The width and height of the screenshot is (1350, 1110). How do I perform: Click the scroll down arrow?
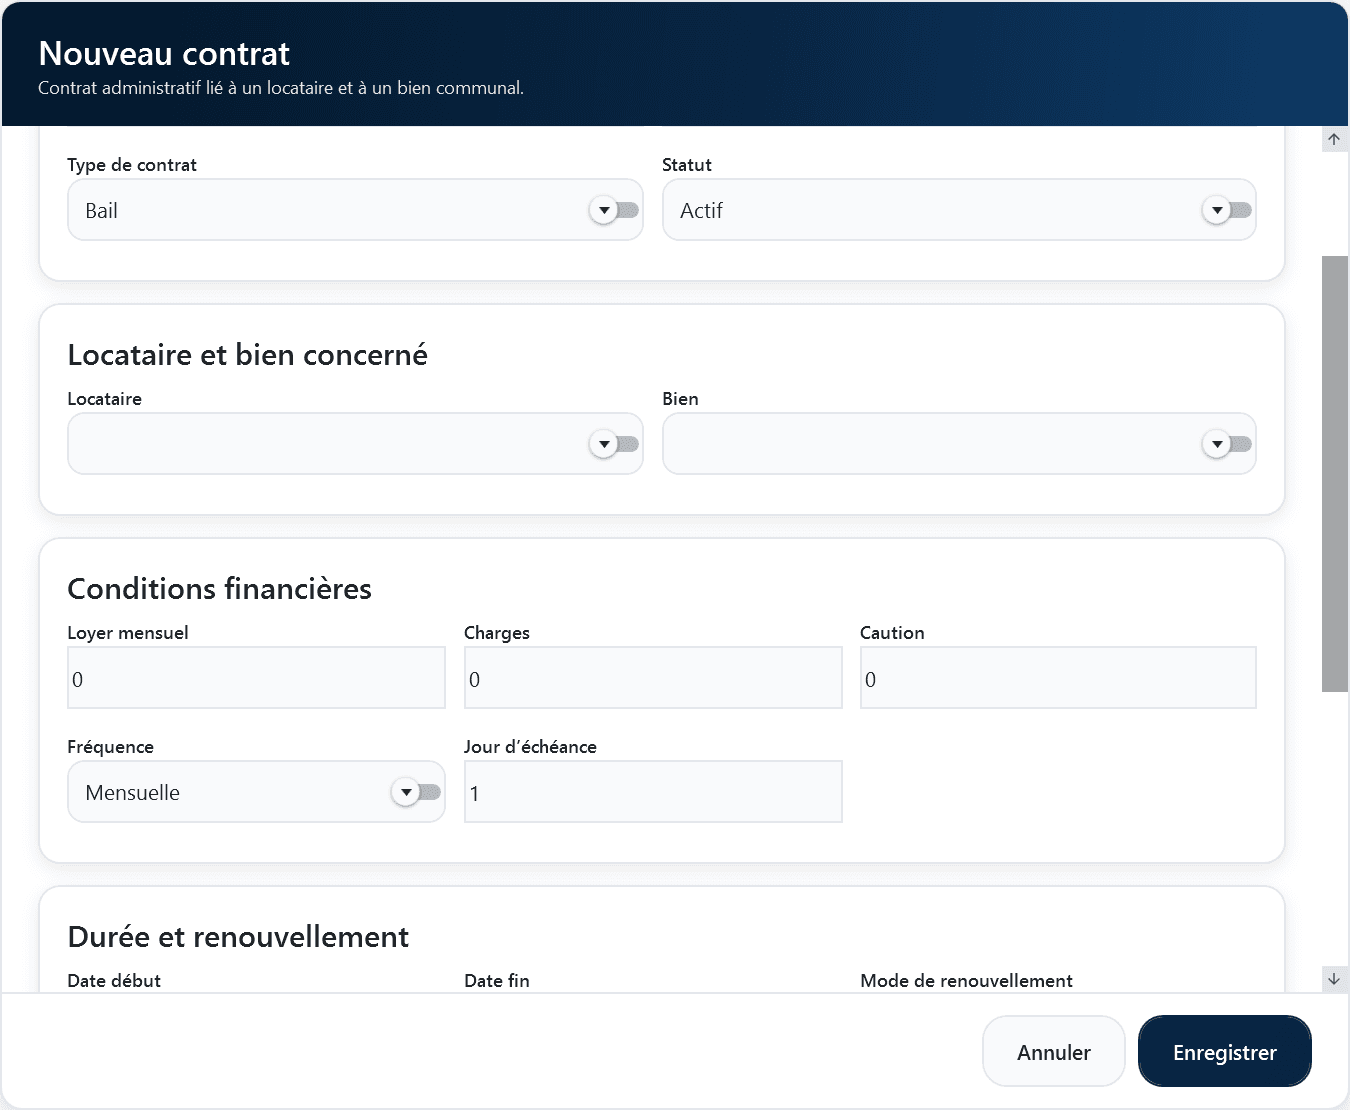(1334, 979)
